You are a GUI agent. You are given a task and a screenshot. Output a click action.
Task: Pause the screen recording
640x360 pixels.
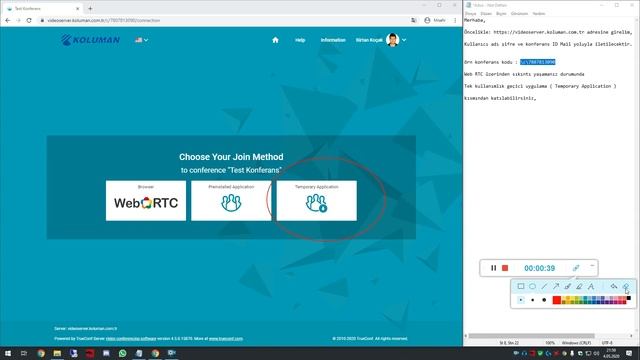click(x=493, y=268)
